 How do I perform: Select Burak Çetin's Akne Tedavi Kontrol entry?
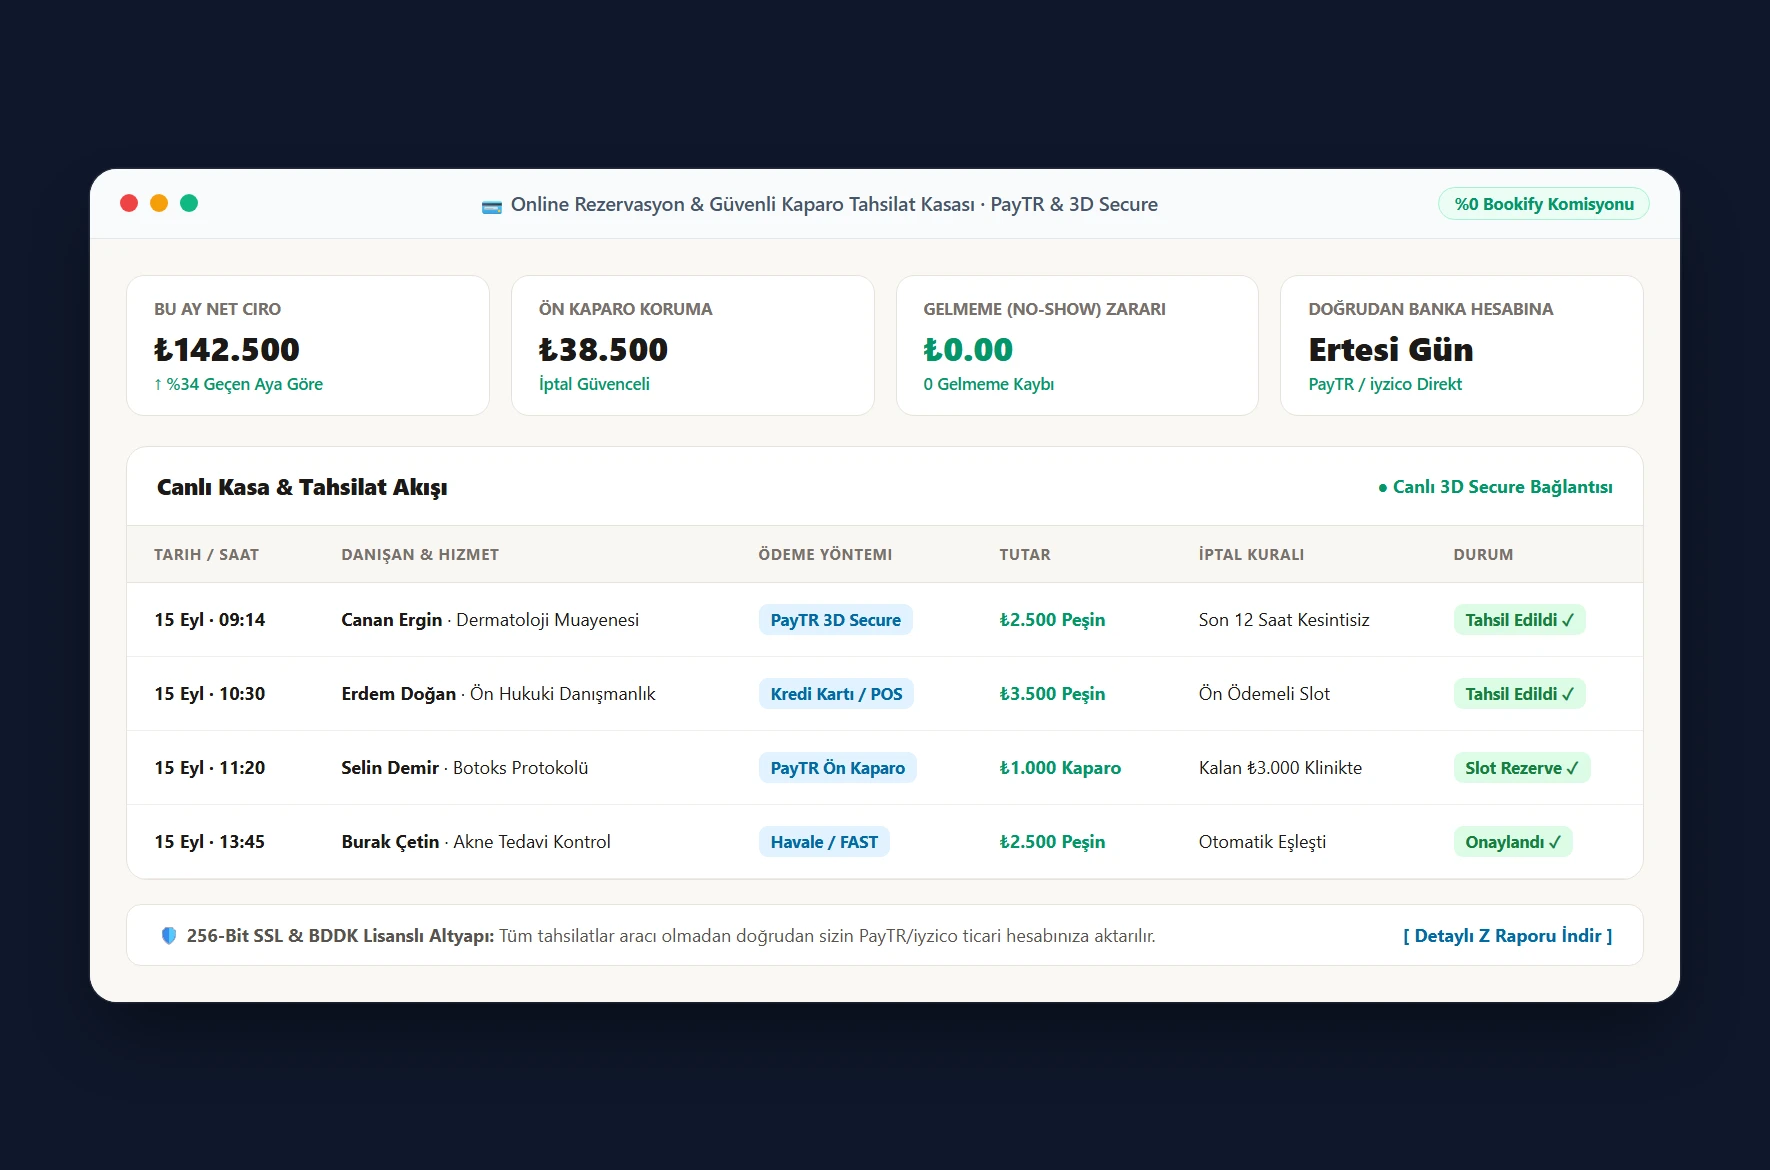pos(476,842)
